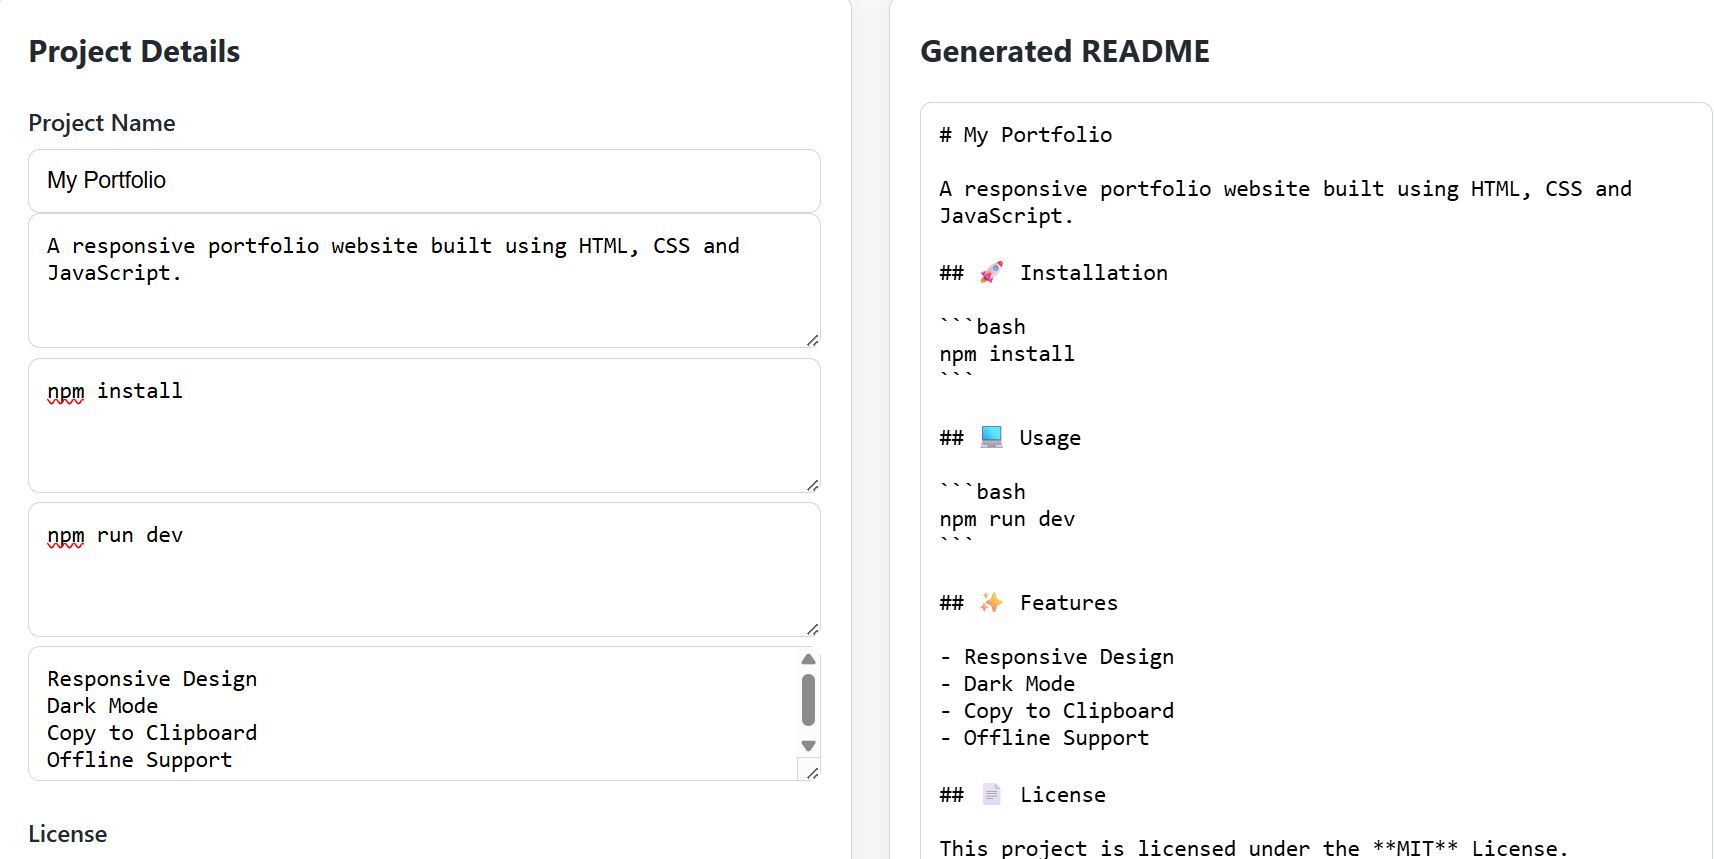This screenshot has width=1714, height=859.
Task: Click the description textarea resize handle
Action: point(812,340)
